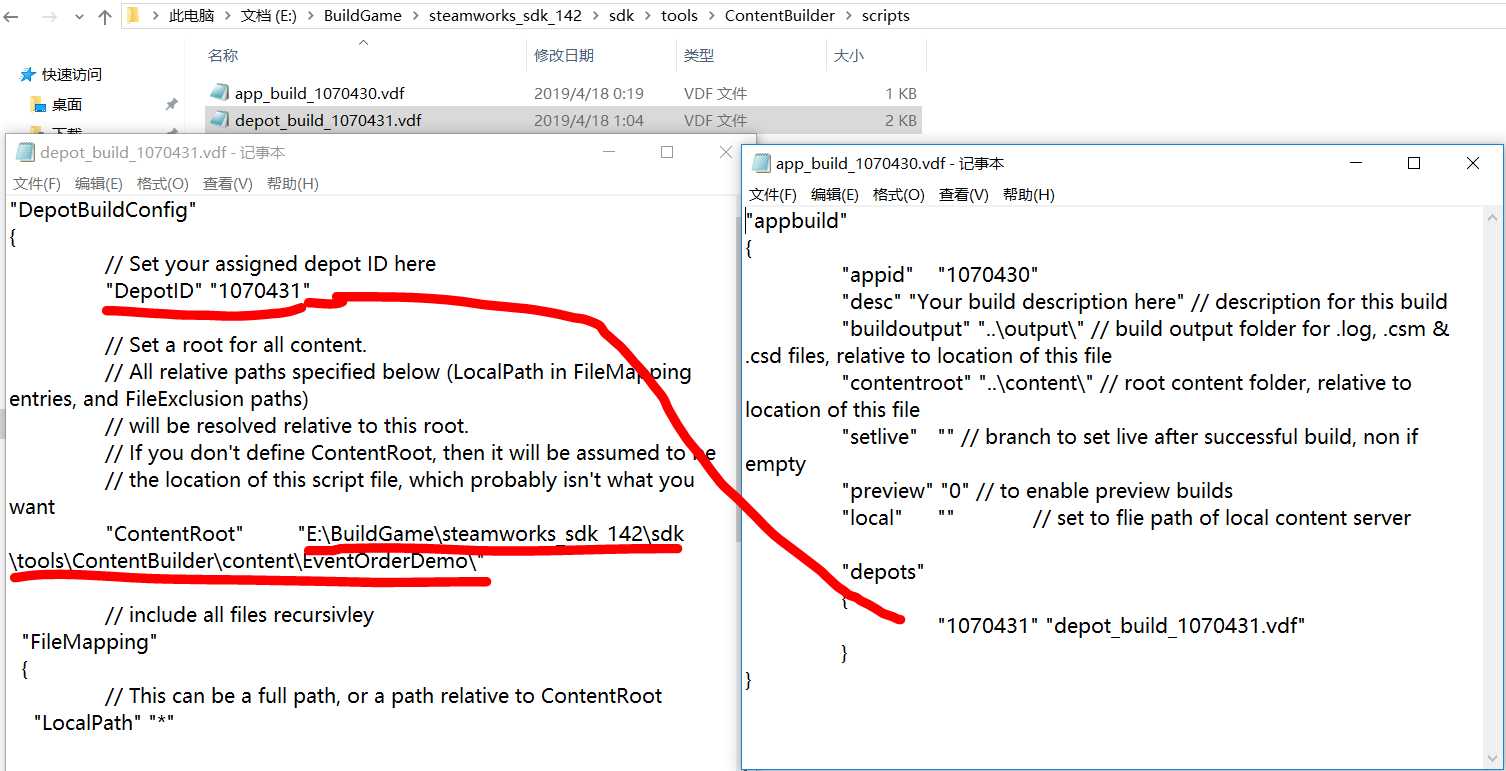Open 快速访问 in navigation pane
The image size is (1506, 771).
[x=71, y=75]
